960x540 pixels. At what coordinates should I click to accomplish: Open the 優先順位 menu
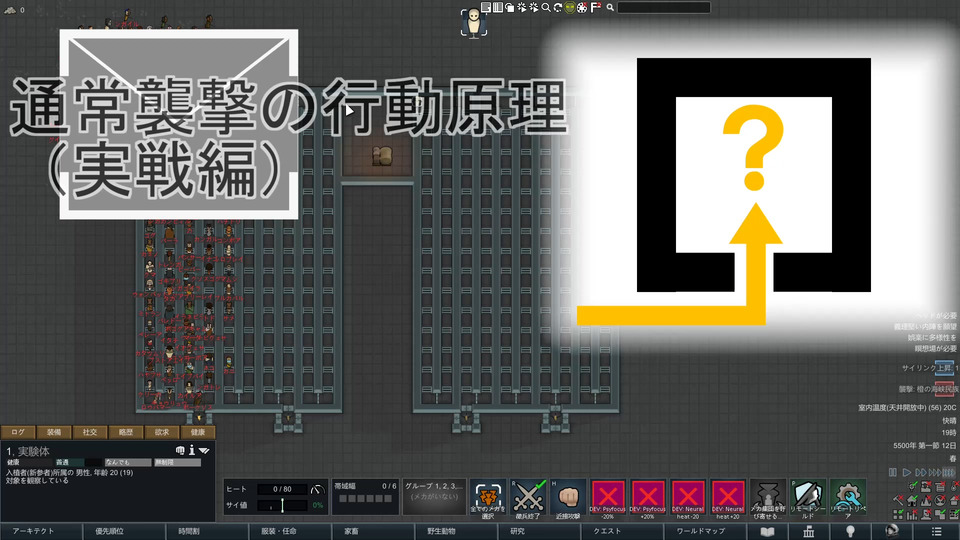click(124, 531)
